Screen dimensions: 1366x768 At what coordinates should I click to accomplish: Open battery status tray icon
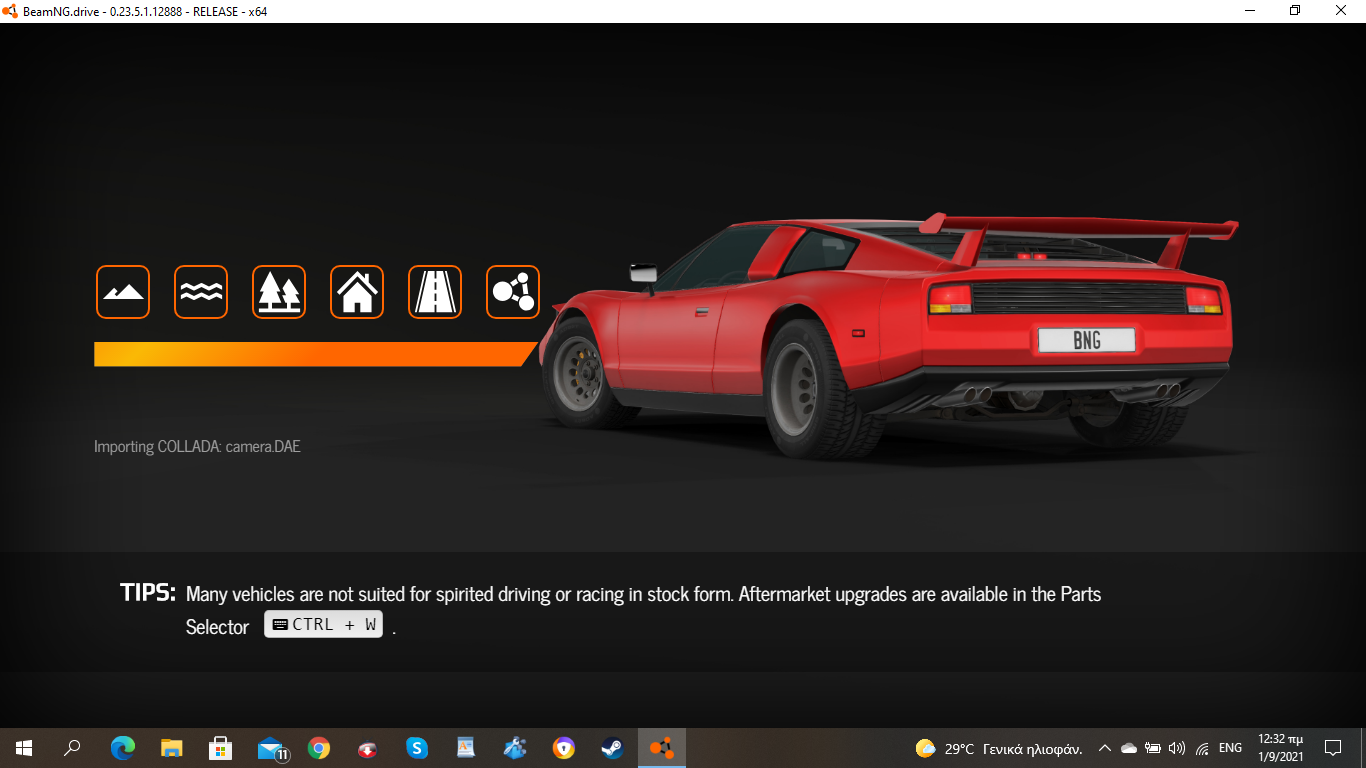pyautogui.click(x=1153, y=748)
